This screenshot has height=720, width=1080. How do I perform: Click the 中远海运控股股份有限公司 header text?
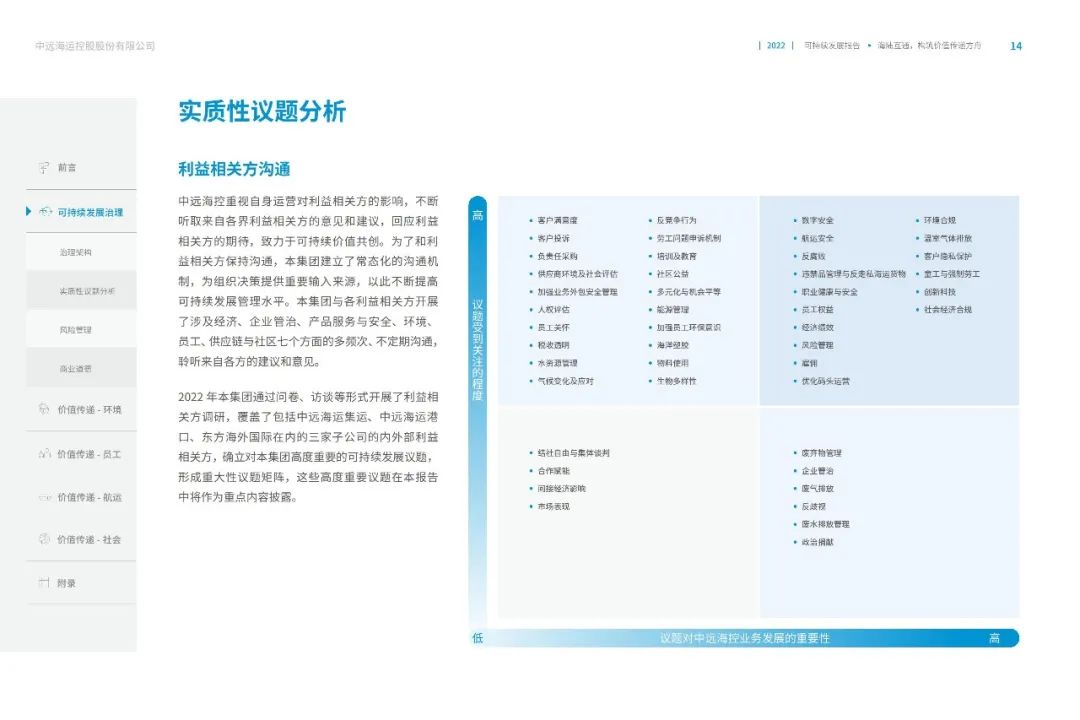click(x=95, y=46)
